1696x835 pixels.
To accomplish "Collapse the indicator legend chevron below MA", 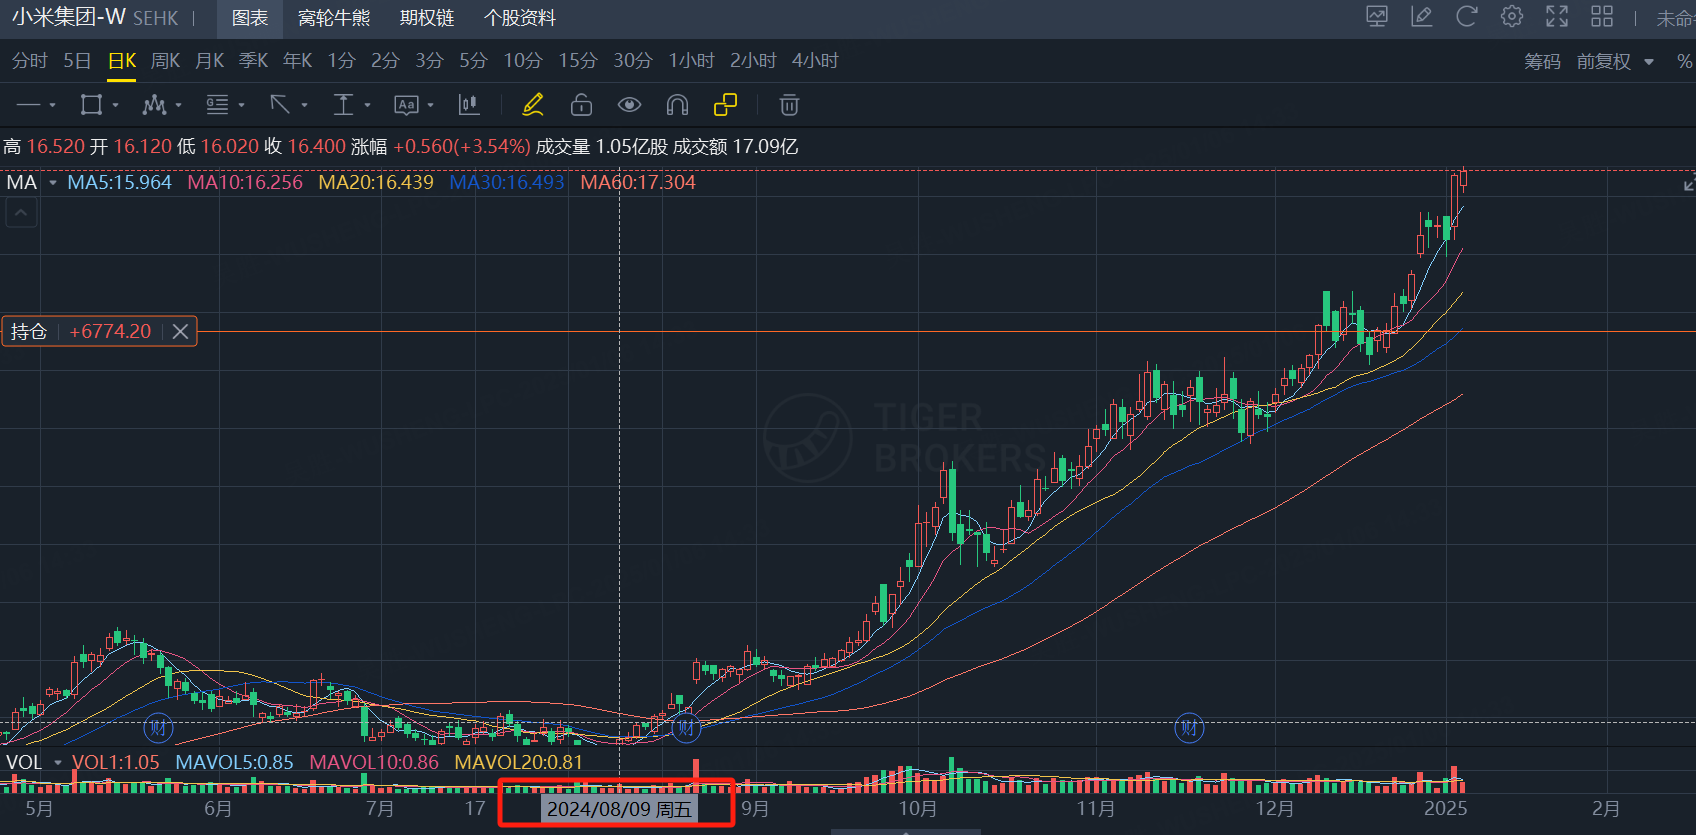I will 22,212.
